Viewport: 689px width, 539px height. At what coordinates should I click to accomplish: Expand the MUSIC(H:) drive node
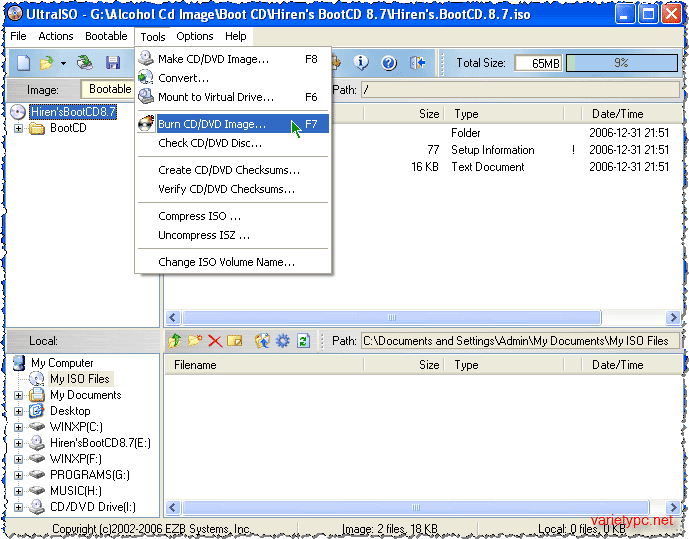(18, 491)
